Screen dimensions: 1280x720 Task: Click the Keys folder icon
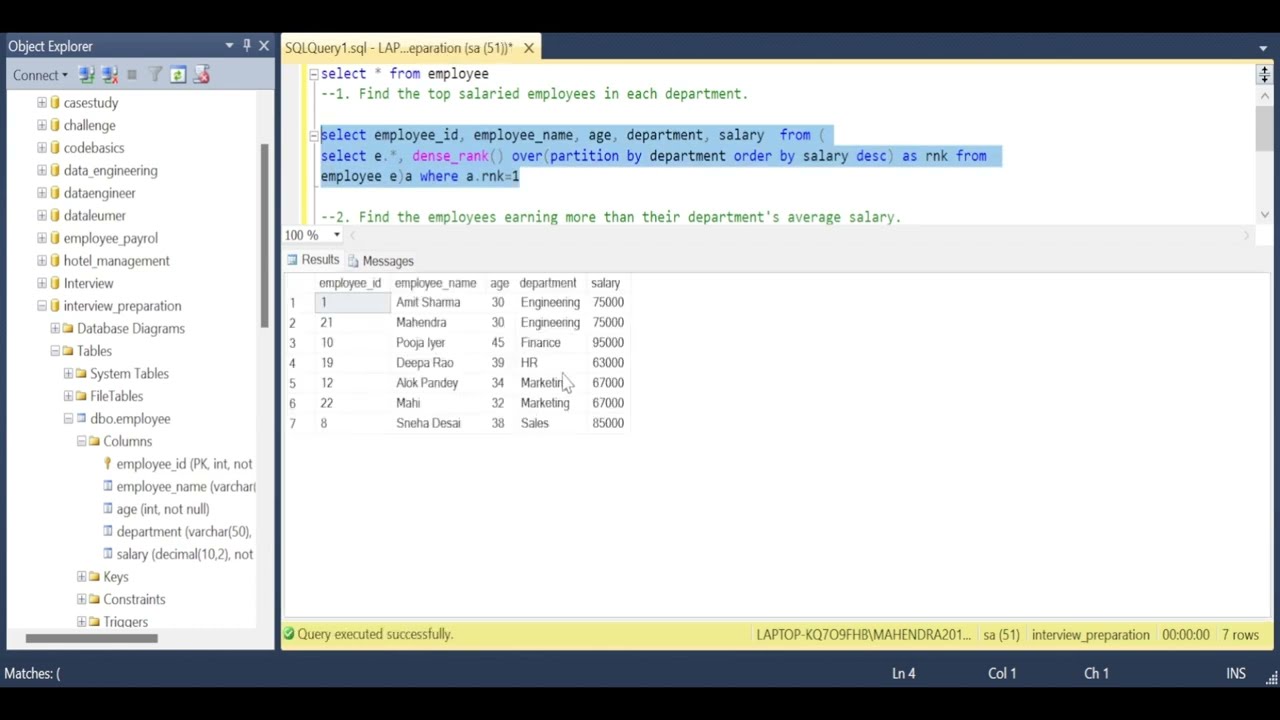click(93, 577)
